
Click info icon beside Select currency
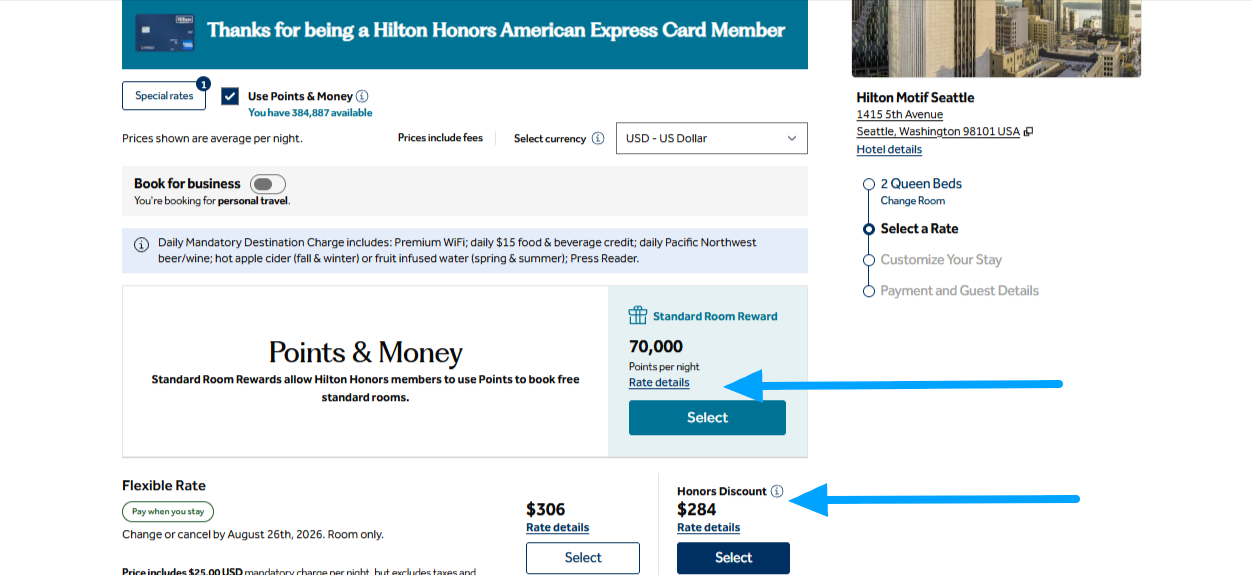coord(598,138)
